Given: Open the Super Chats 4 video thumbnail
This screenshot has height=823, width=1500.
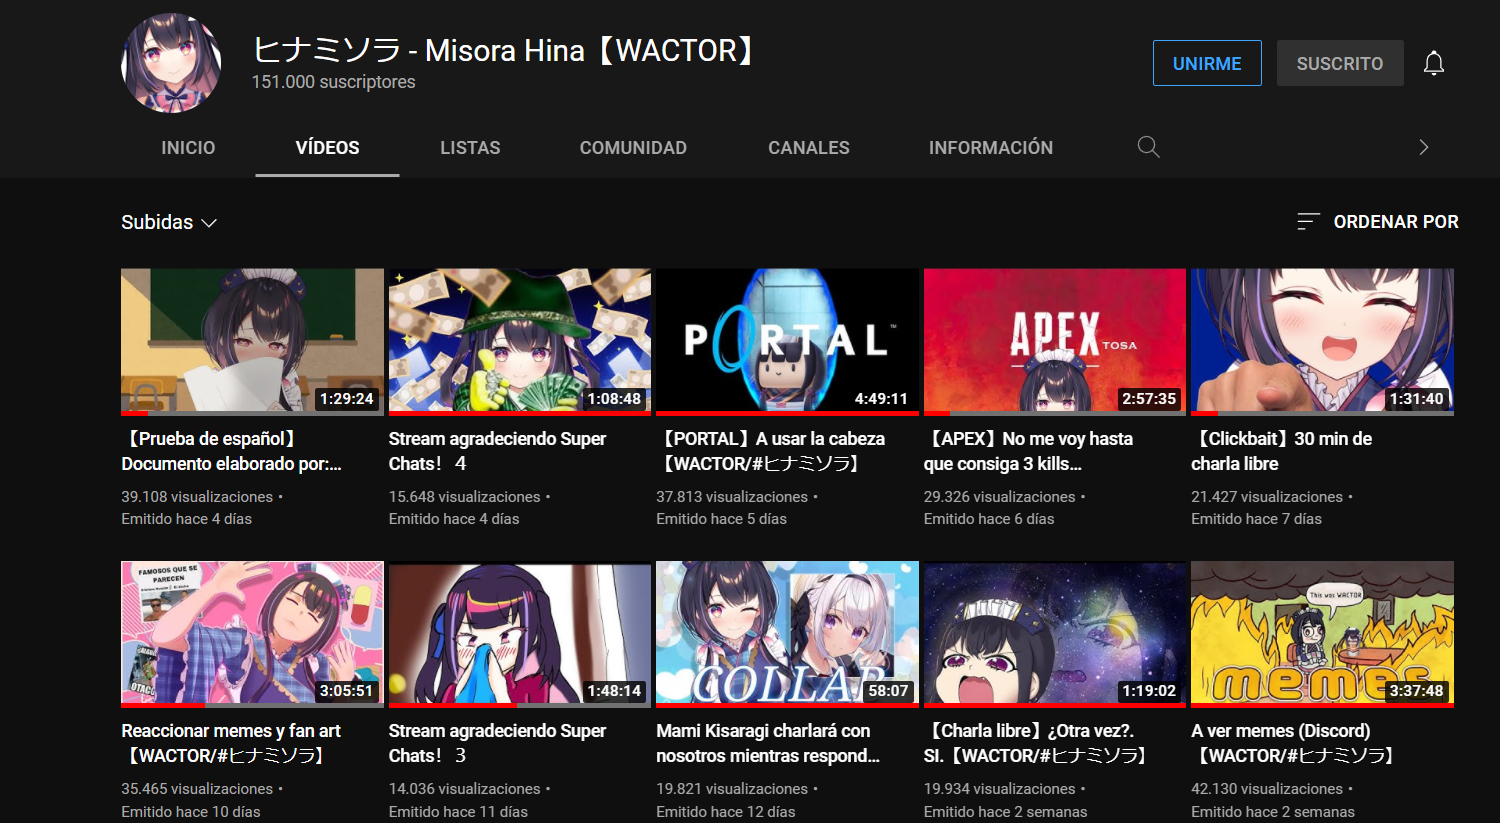Looking at the screenshot, I should [520, 341].
